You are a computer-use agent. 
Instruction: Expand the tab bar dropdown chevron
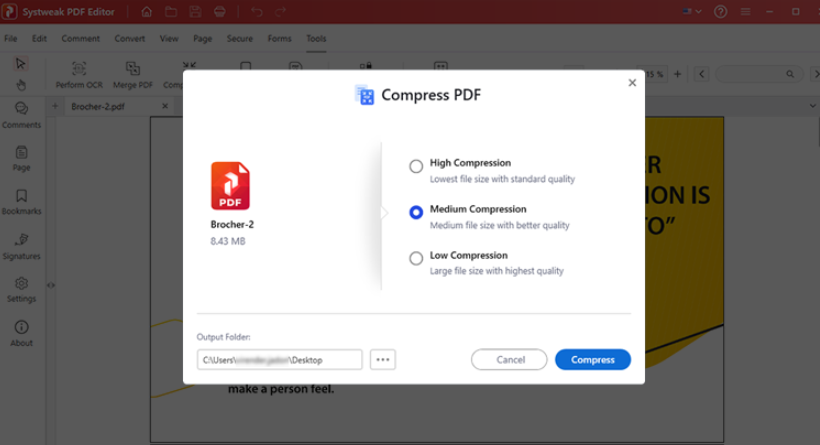coord(812,106)
